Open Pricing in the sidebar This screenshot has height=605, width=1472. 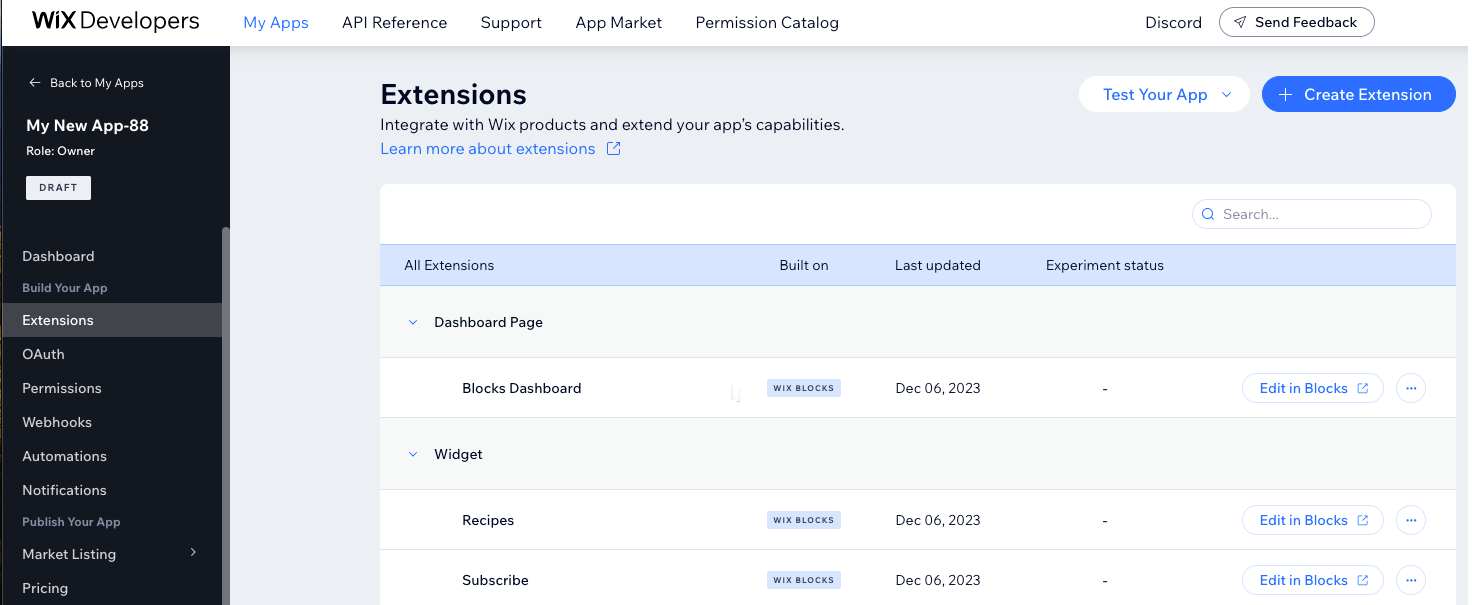45,588
